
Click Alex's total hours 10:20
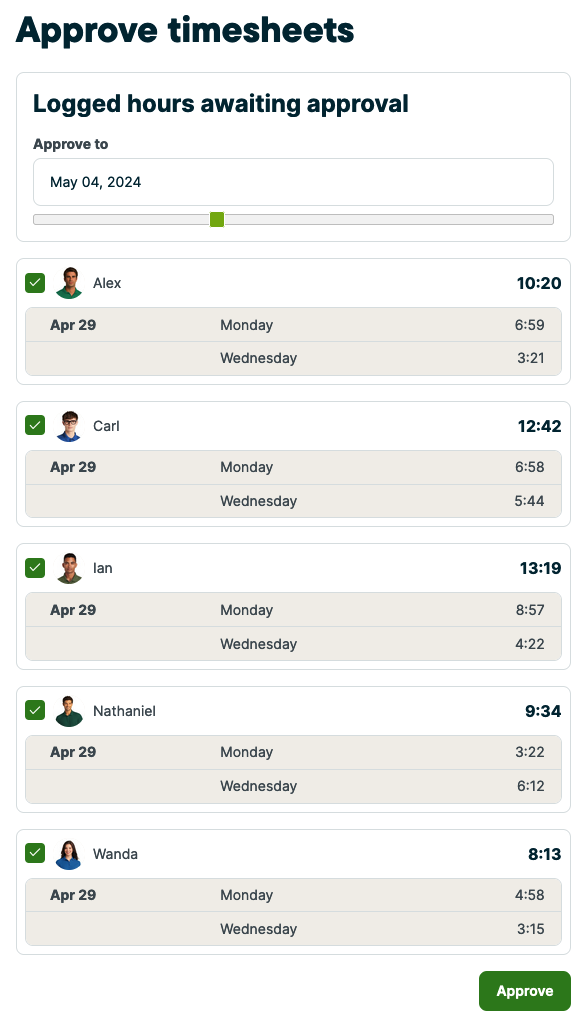click(x=539, y=283)
